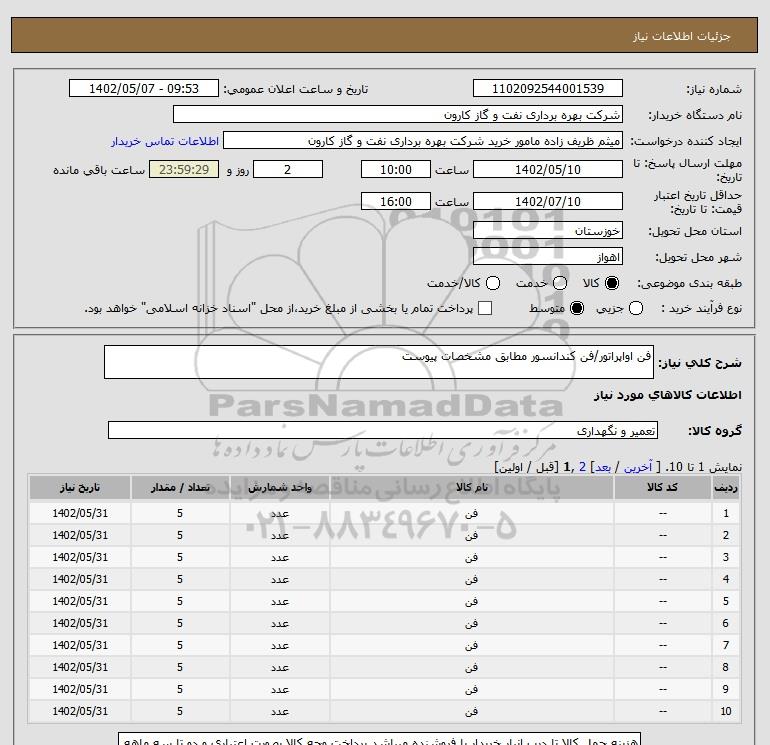Click row number 9 cell

726,689
